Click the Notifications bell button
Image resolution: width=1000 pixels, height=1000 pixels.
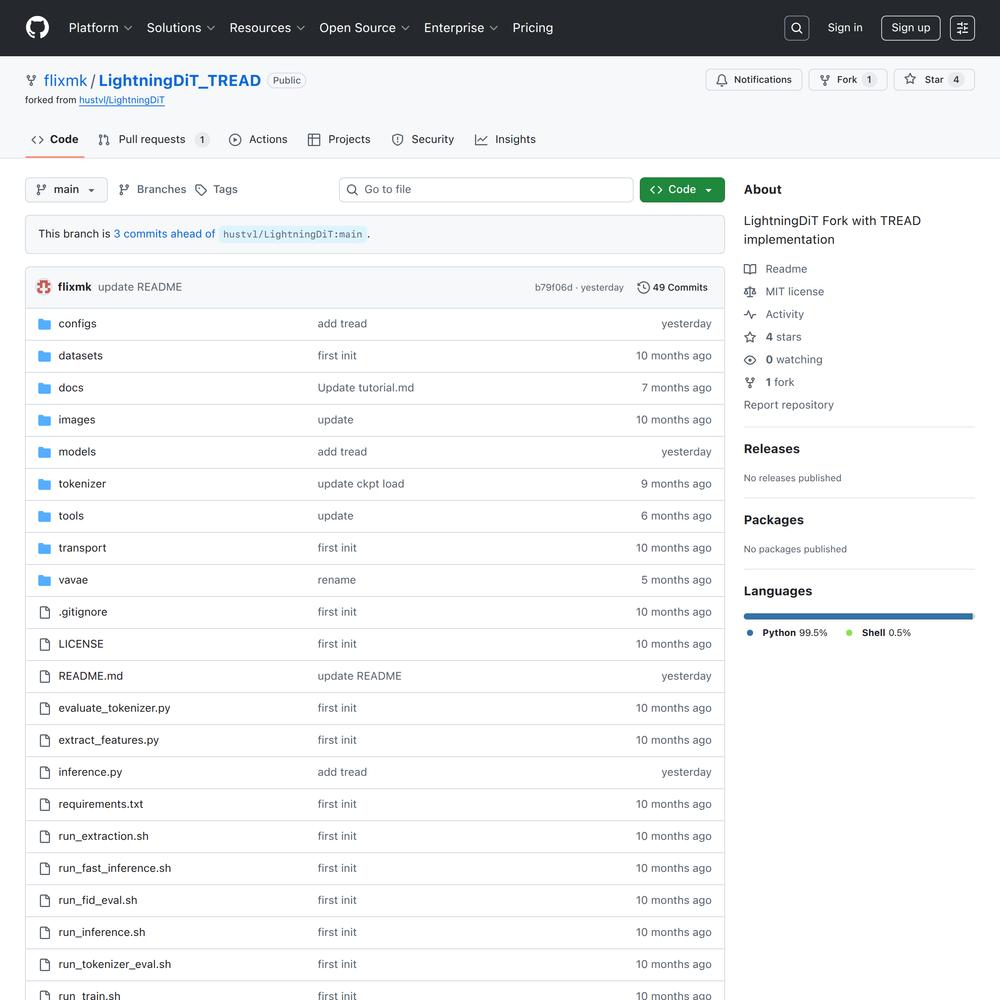[753, 80]
